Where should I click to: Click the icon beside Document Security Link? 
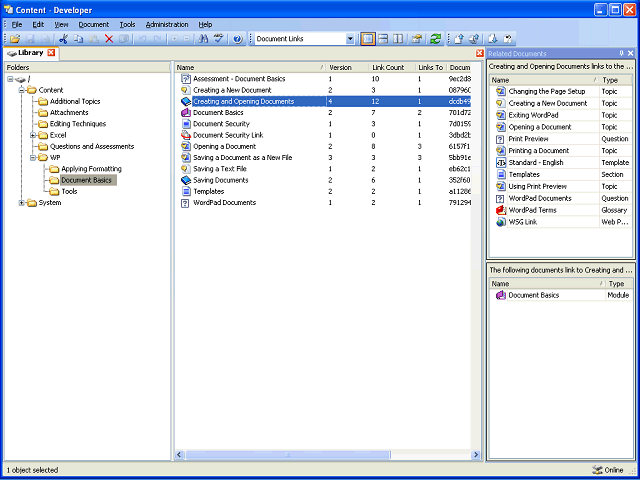point(186,135)
